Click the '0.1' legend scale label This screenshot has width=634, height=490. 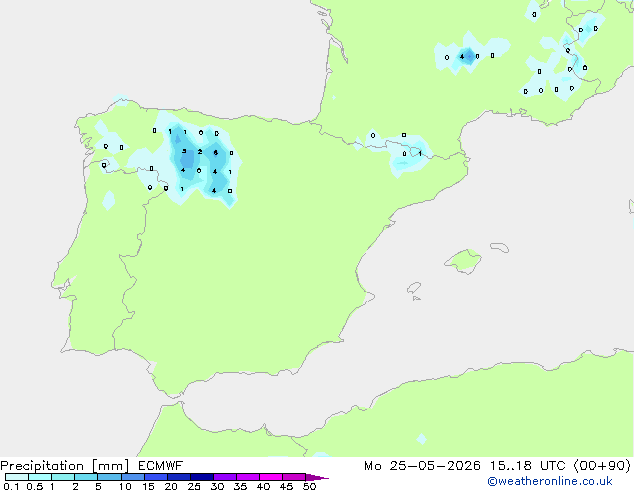tap(11, 486)
